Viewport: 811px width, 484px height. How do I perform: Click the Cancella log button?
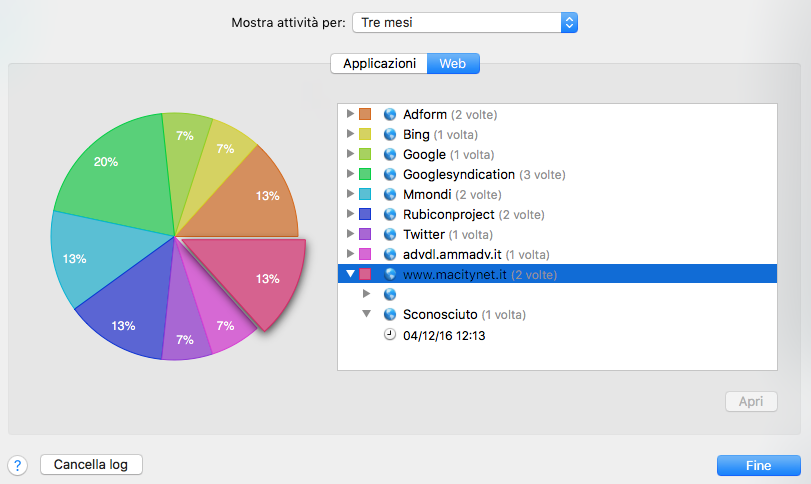[x=91, y=465]
